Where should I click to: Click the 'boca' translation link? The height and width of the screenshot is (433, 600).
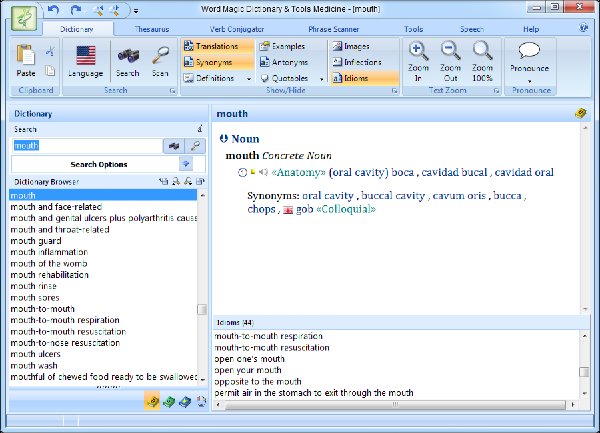[403, 173]
